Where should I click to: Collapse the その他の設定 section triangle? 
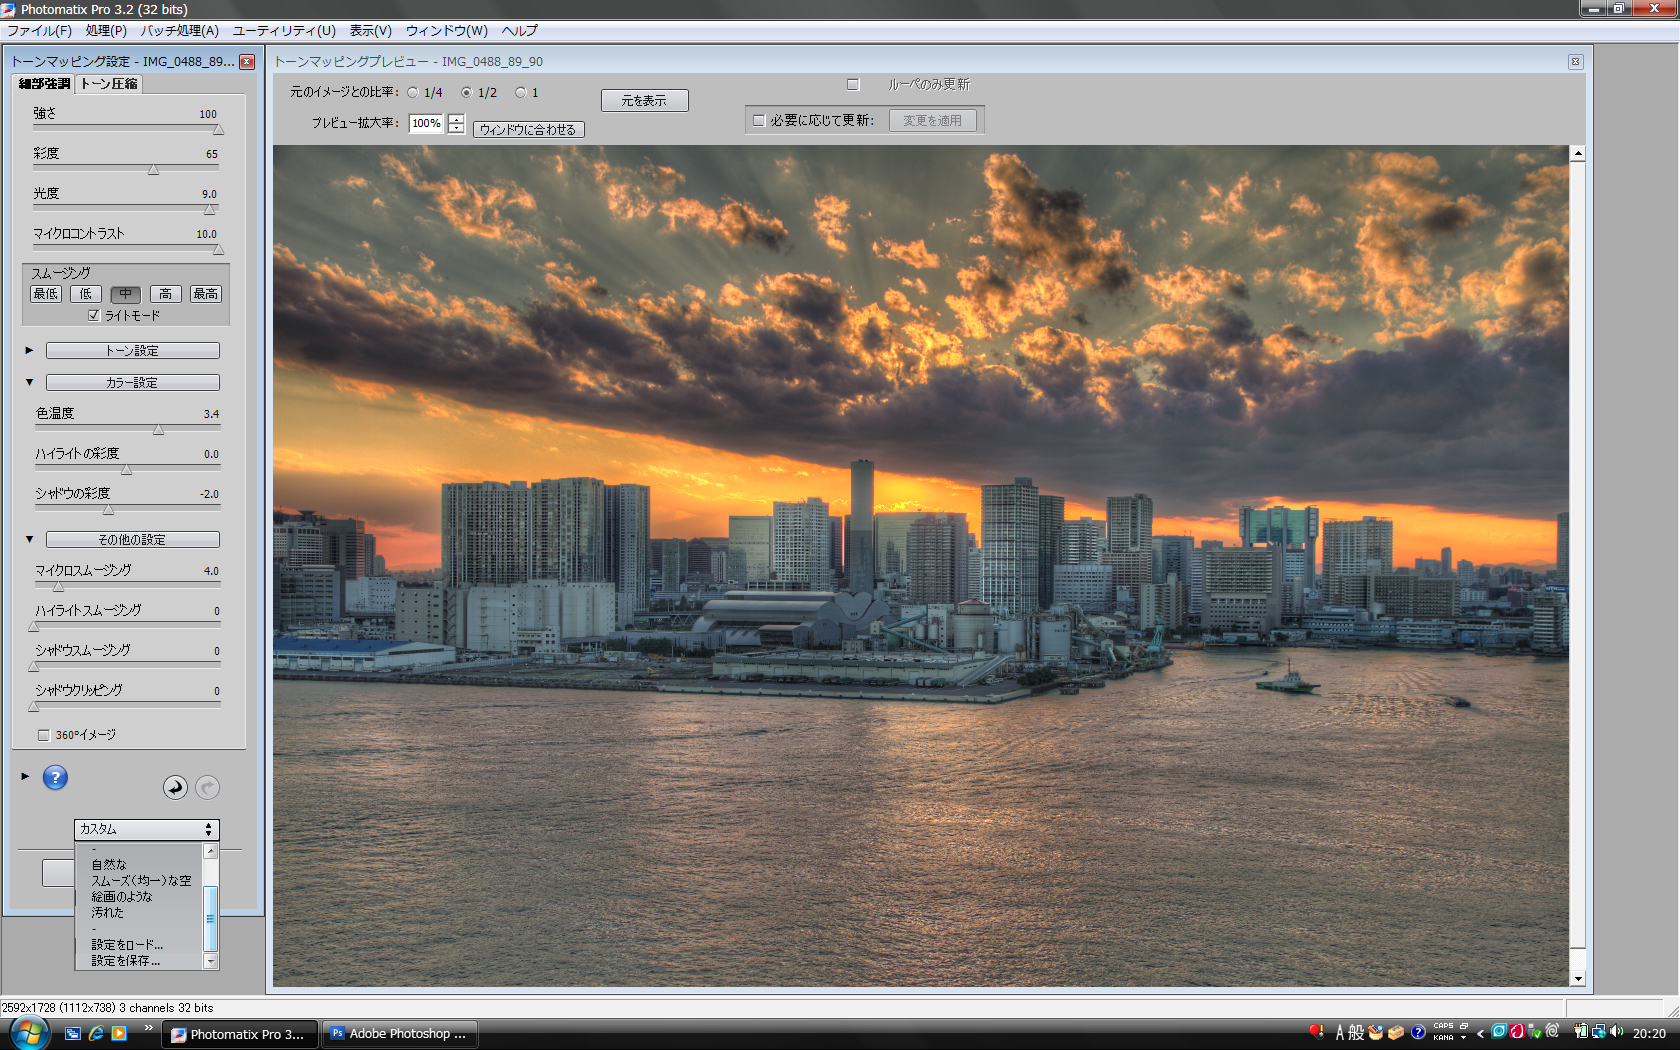(x=29, y=540)
